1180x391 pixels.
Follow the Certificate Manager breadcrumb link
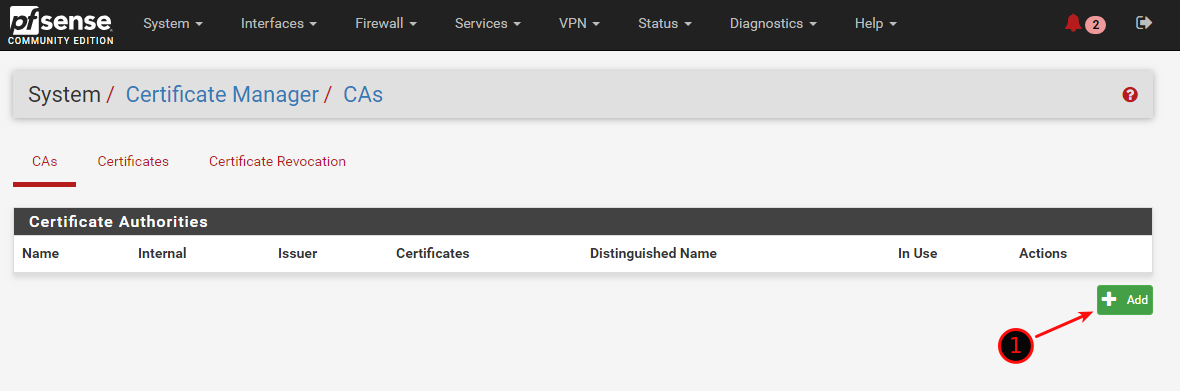click(222, 95)
